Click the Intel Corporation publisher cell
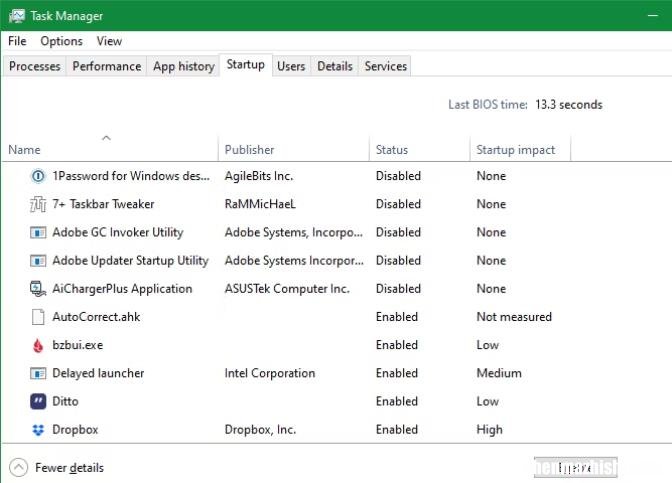672x483 pixels. [x=270, y=373]
